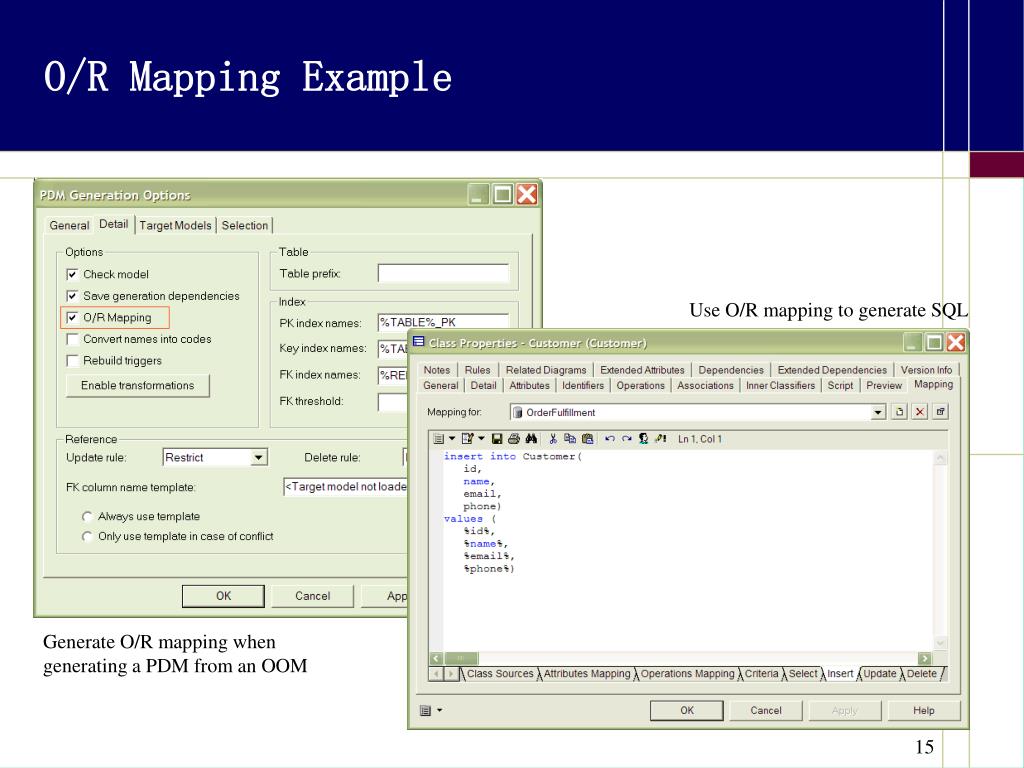Open the editor menu dropdown arrow
Image resolution: width=1024 pixels, height=768 pixels.
click(x=451, y=439)
